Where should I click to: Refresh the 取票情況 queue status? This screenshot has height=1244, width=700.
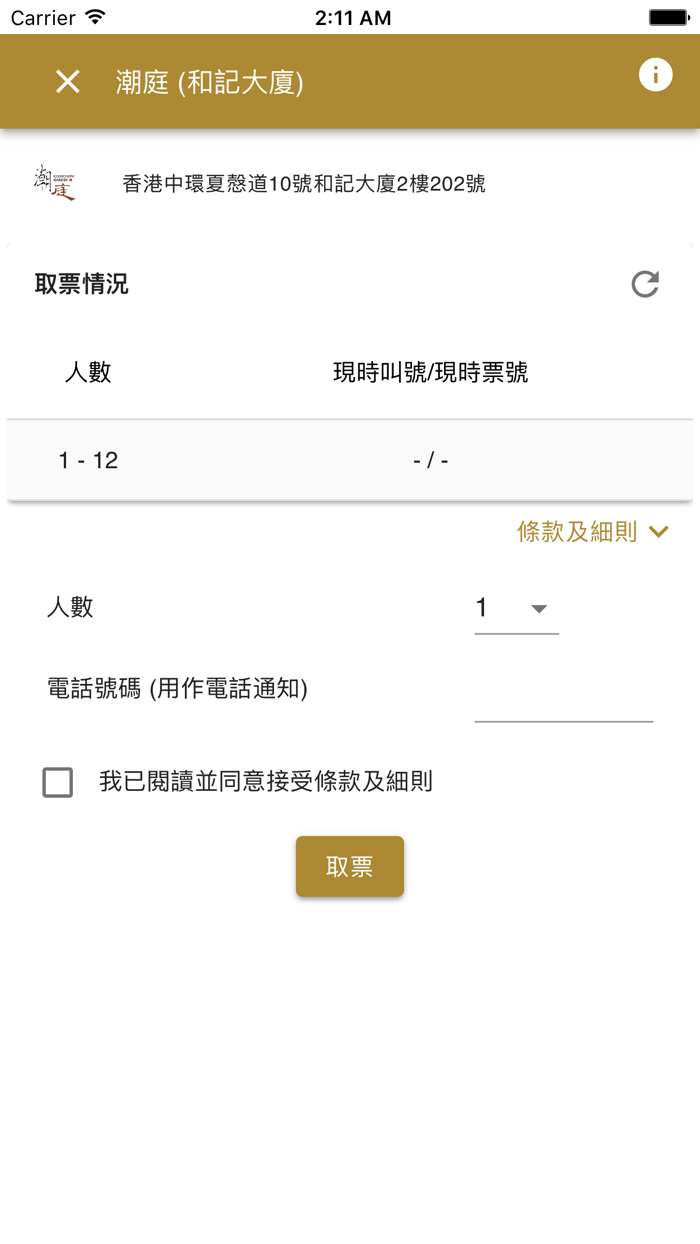click(646, 284)
